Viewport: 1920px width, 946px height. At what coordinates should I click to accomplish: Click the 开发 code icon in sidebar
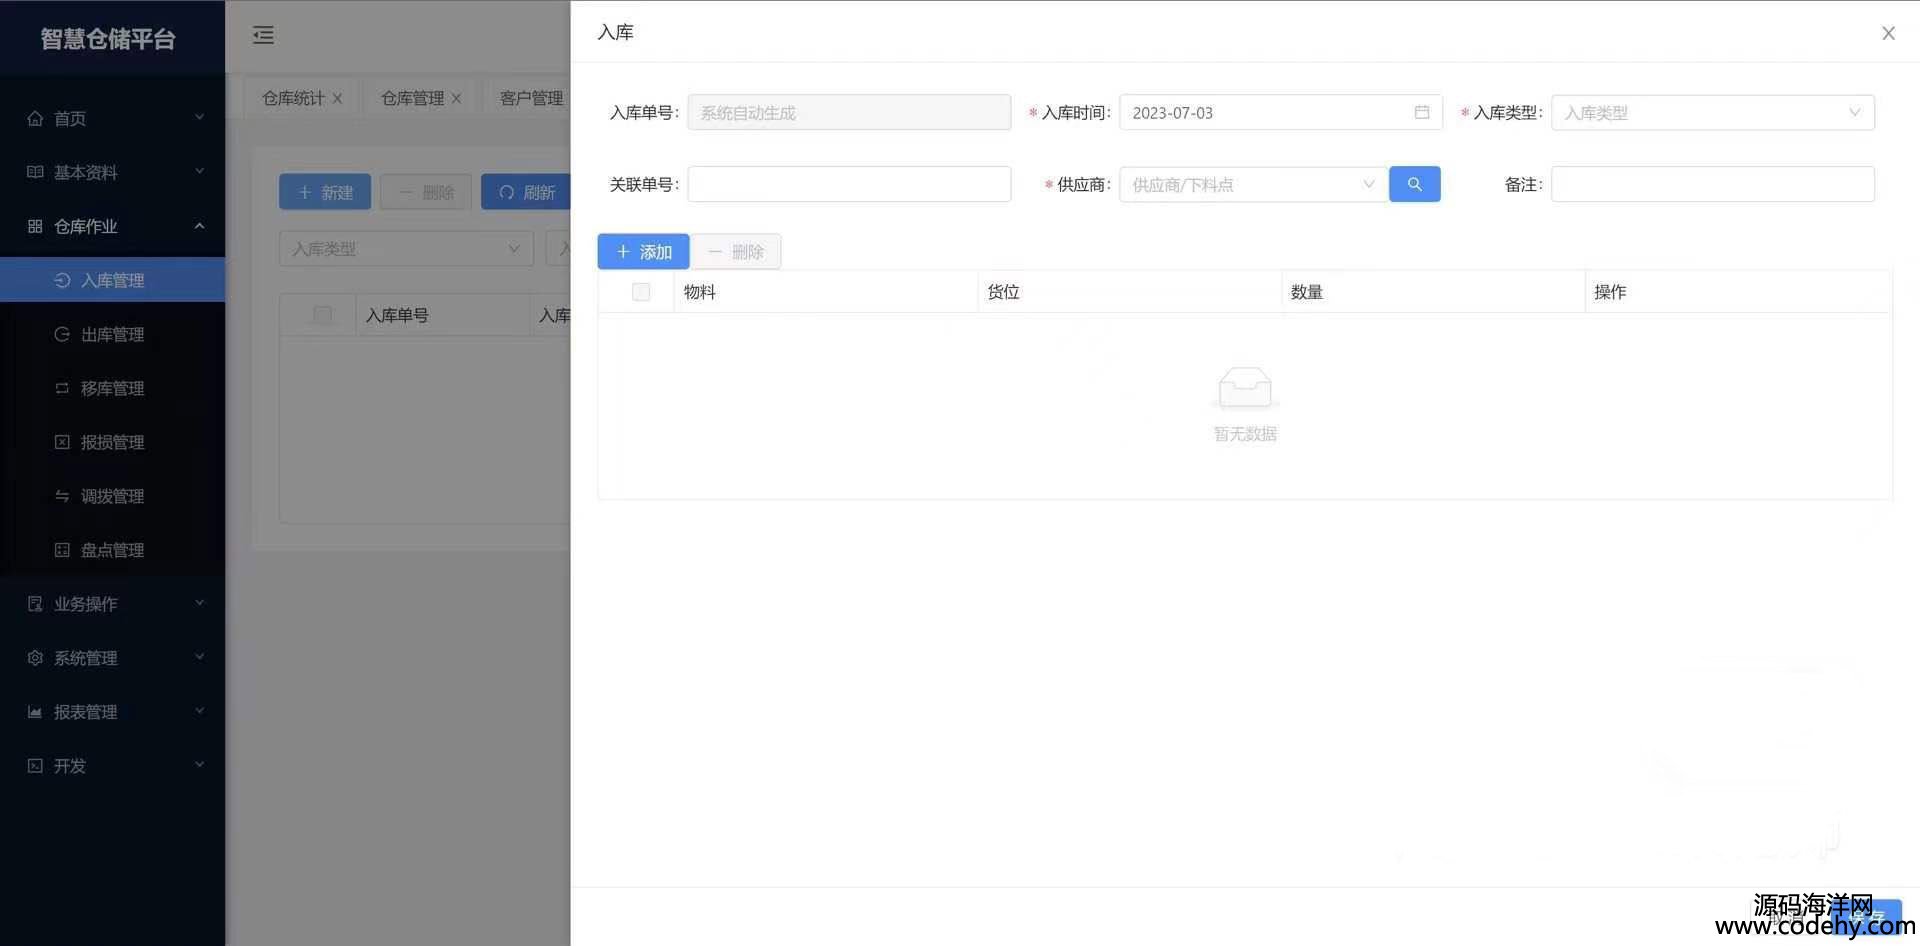pos(35,766)
